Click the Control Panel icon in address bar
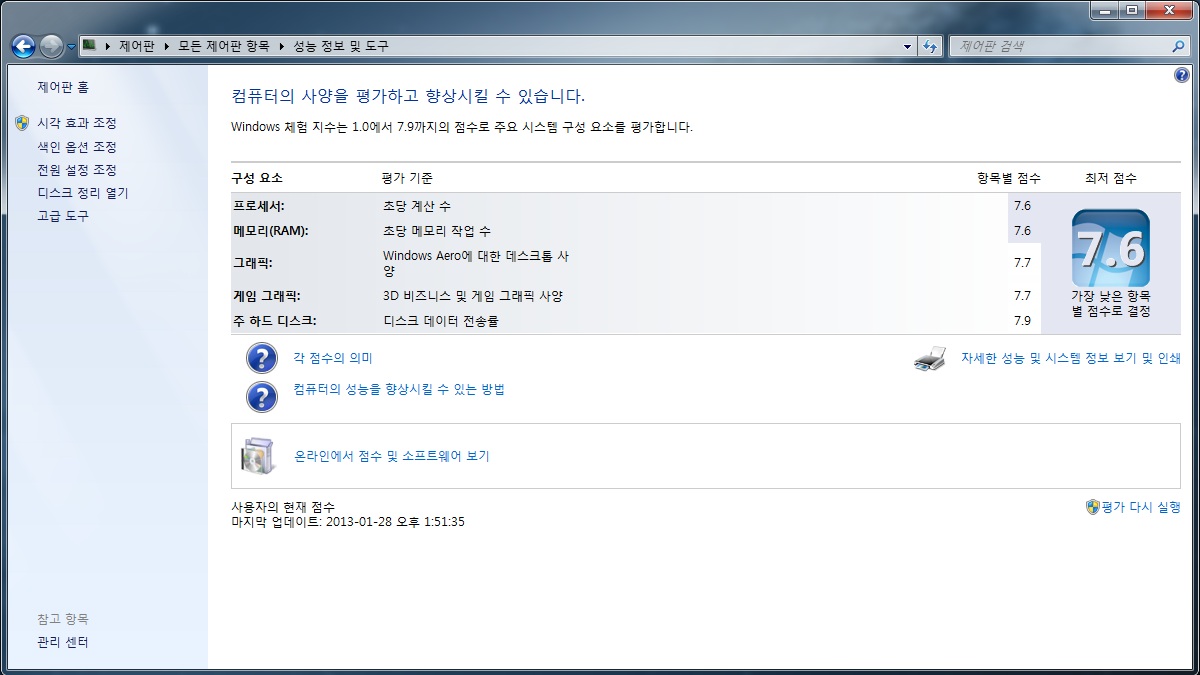The width and height of the screenshot is (1200, 675). pyautogui.click(x=89, y=45)
